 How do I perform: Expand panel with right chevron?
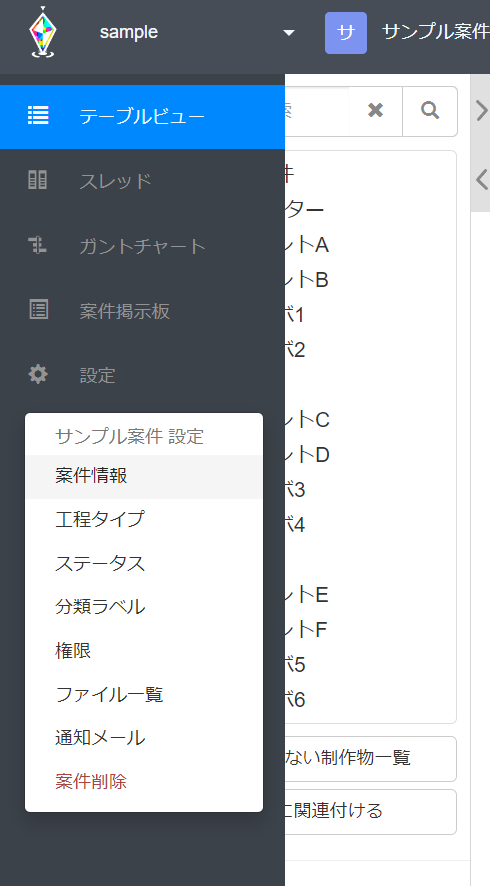point(481,111)
